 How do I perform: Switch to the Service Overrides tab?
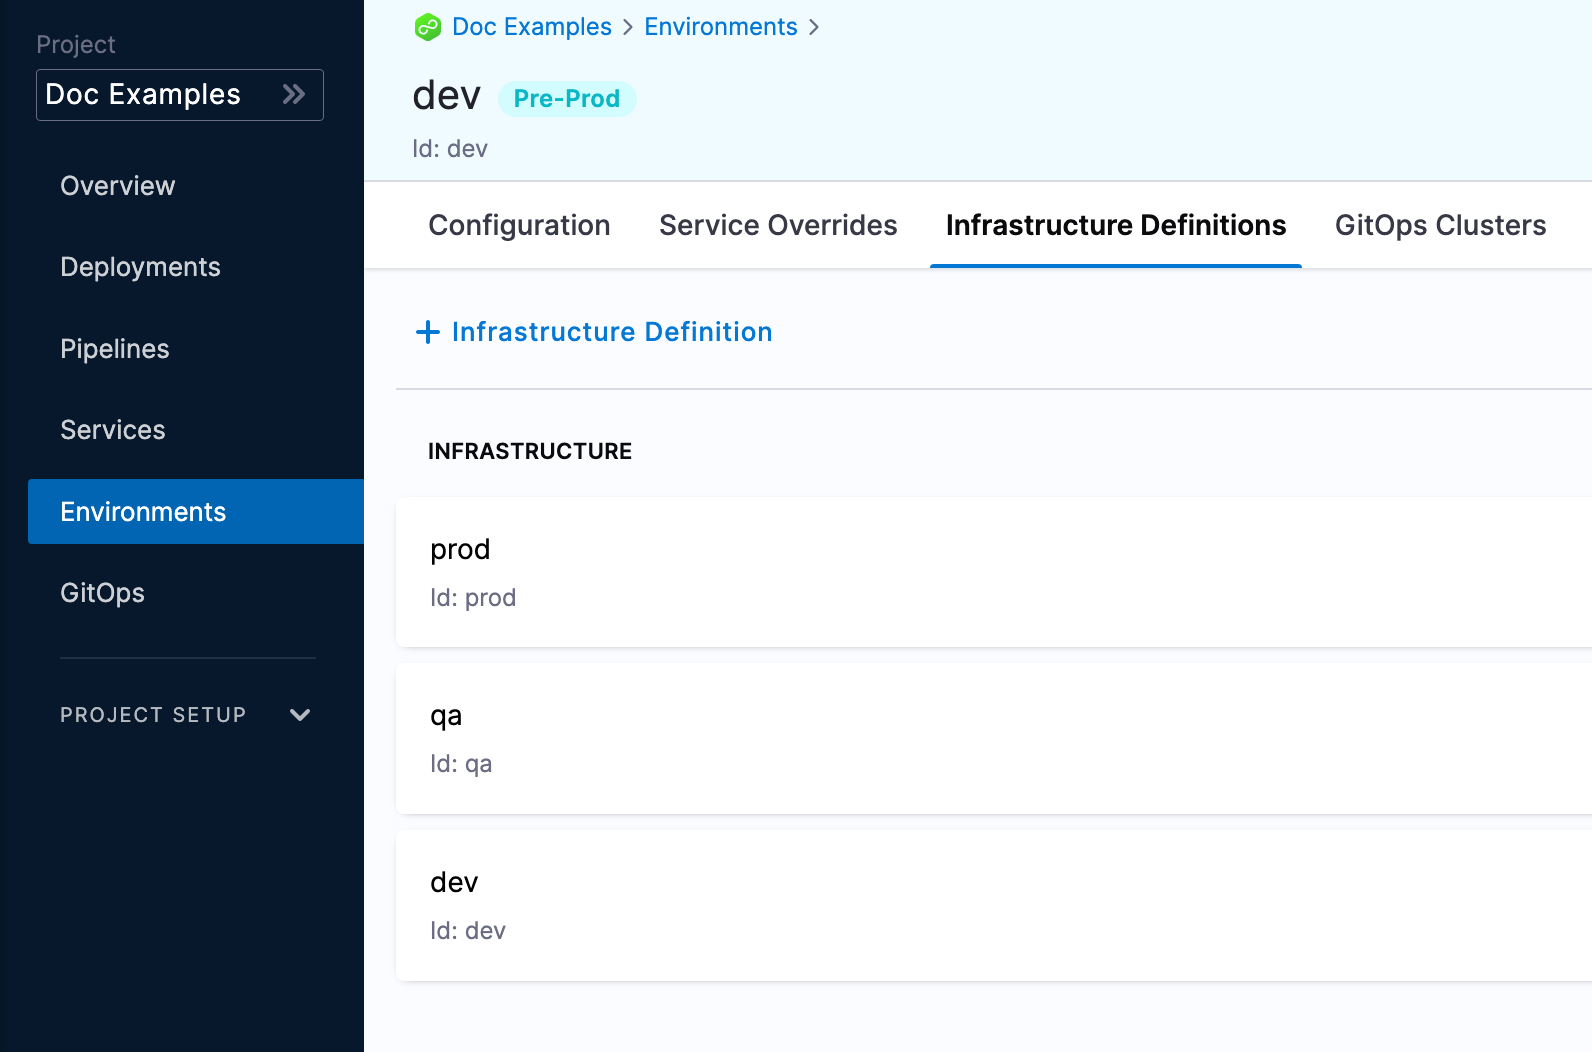[778, 226]
